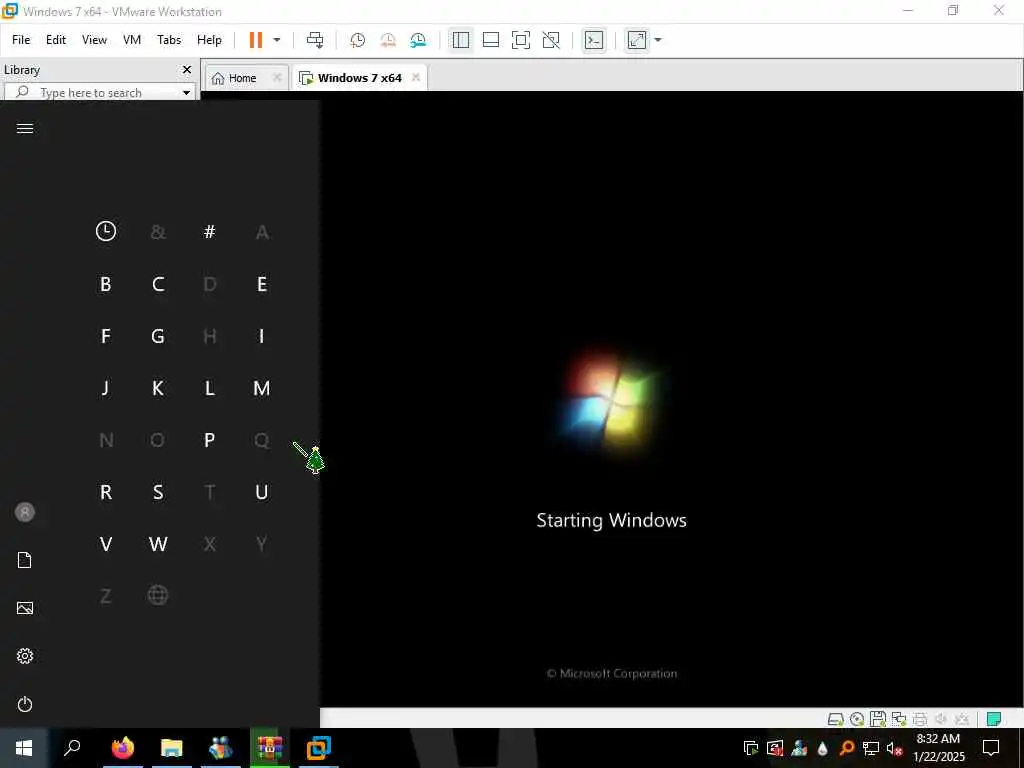Jump to apps starting with J
This screenshot has height=768, width=1024.
[106, 388]
